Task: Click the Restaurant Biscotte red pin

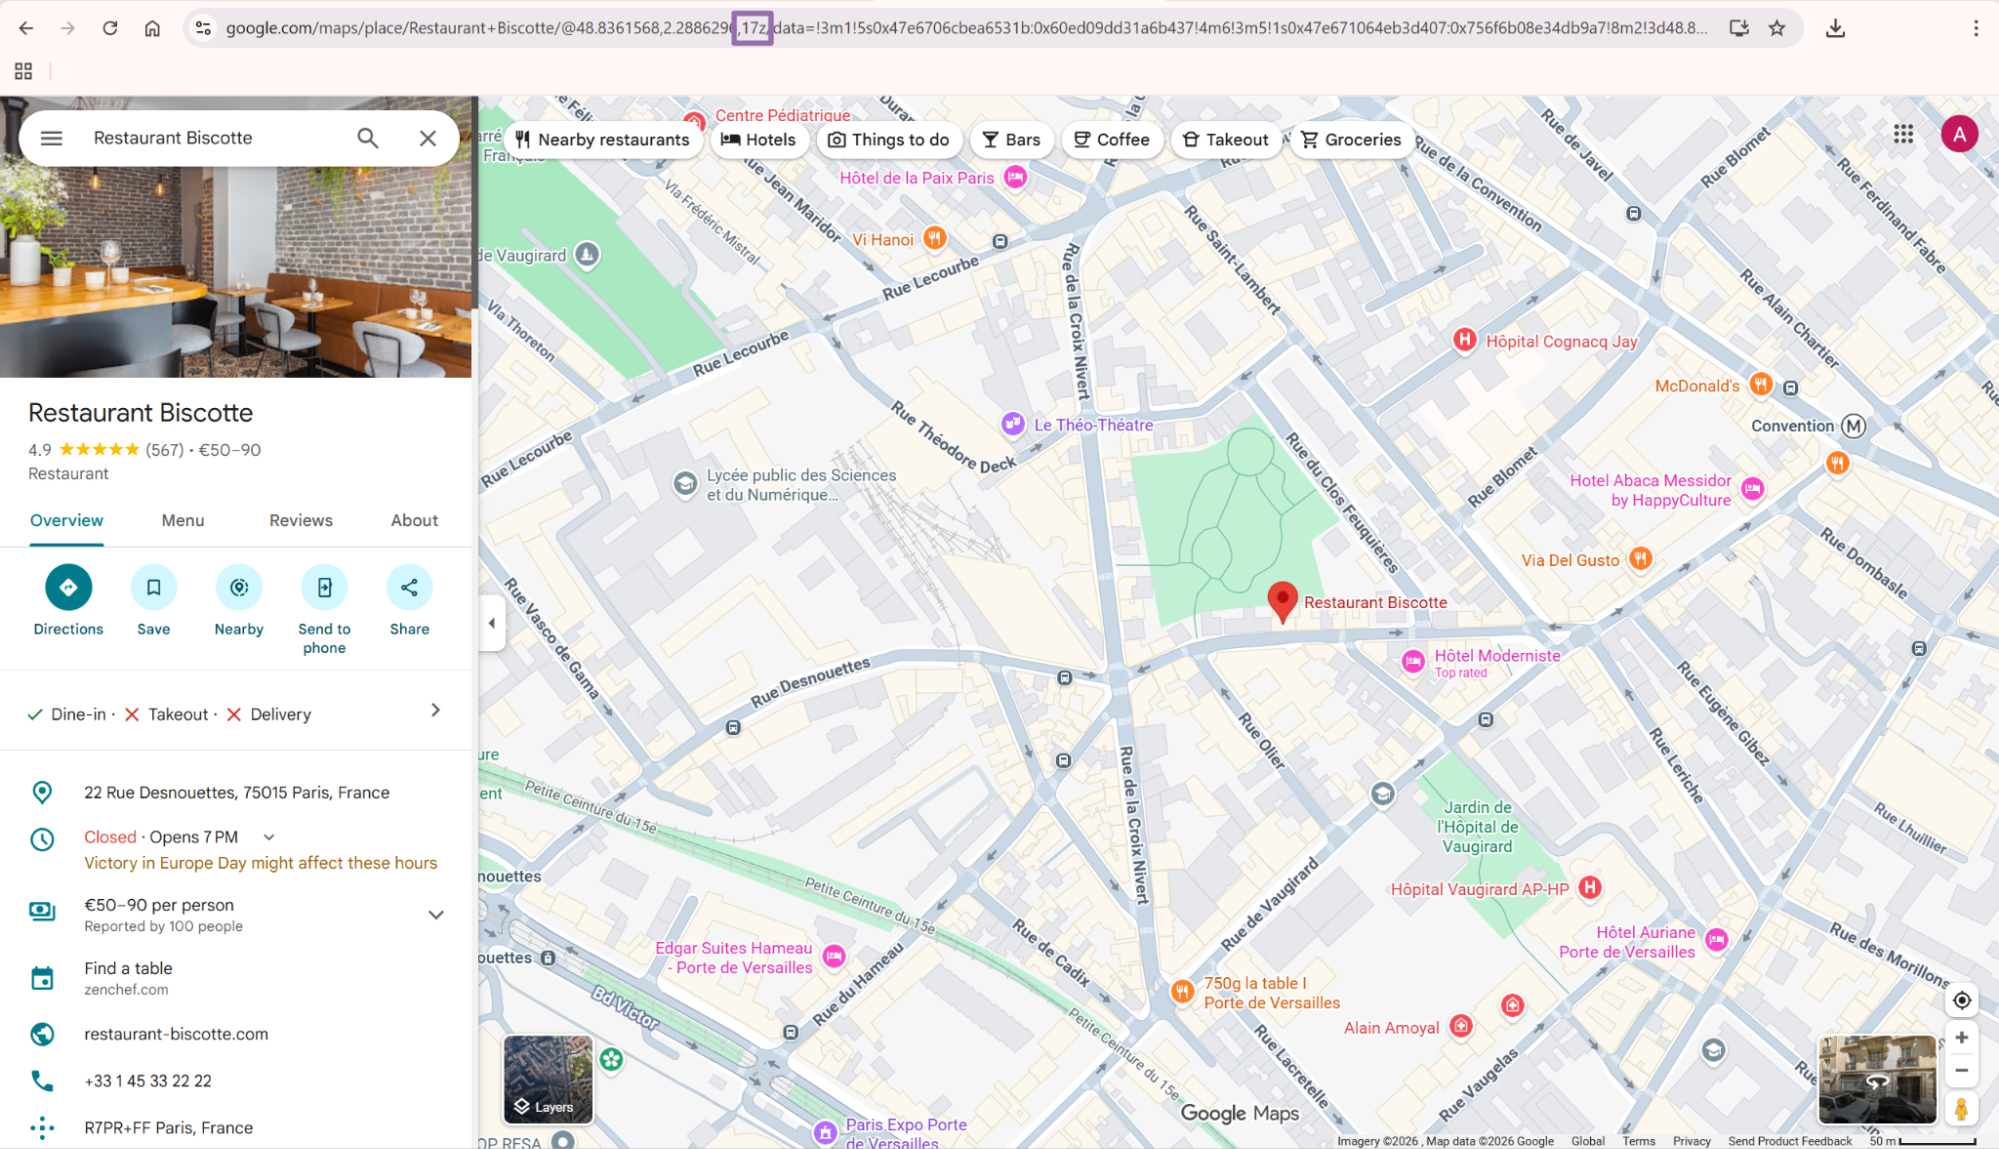Action: click(x=1282, y=603)
